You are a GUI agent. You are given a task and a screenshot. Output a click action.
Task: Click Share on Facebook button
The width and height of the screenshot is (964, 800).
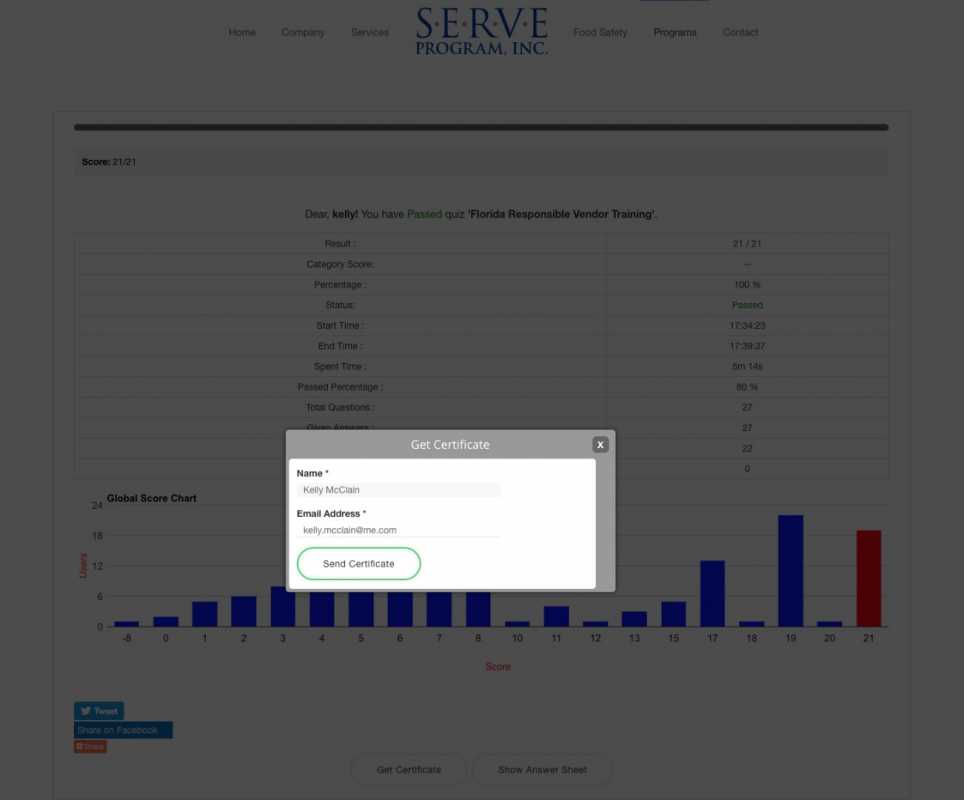[122, 730]
